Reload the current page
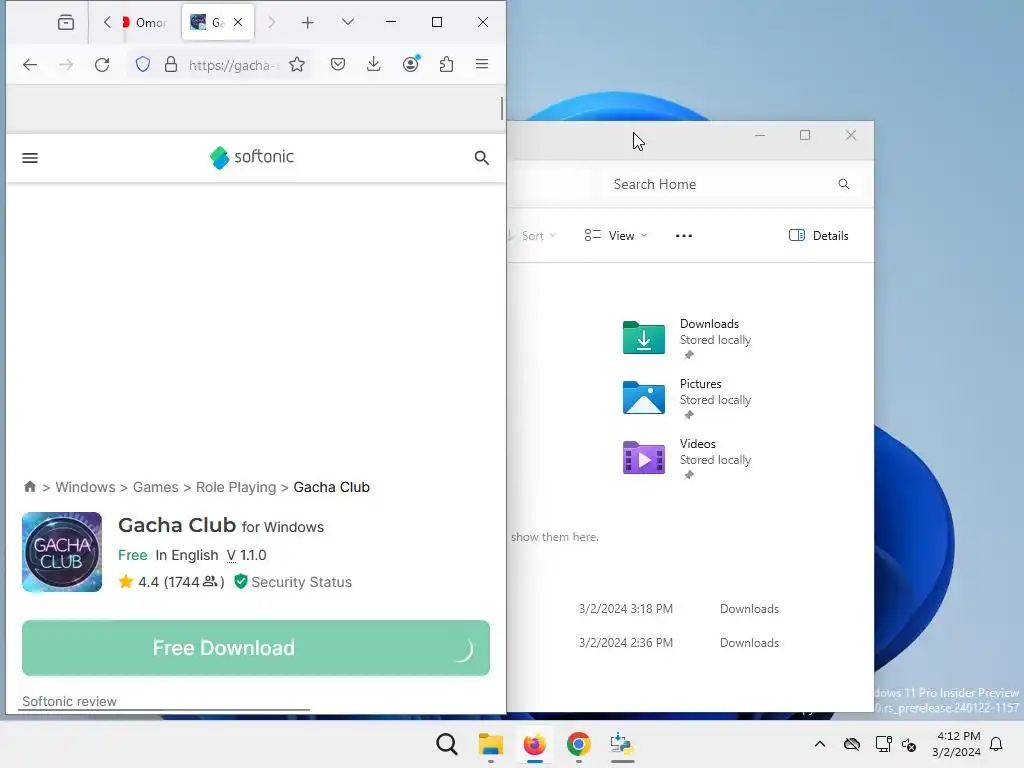The width and height of the screenshot is (1024, 768). coord(102,65)
